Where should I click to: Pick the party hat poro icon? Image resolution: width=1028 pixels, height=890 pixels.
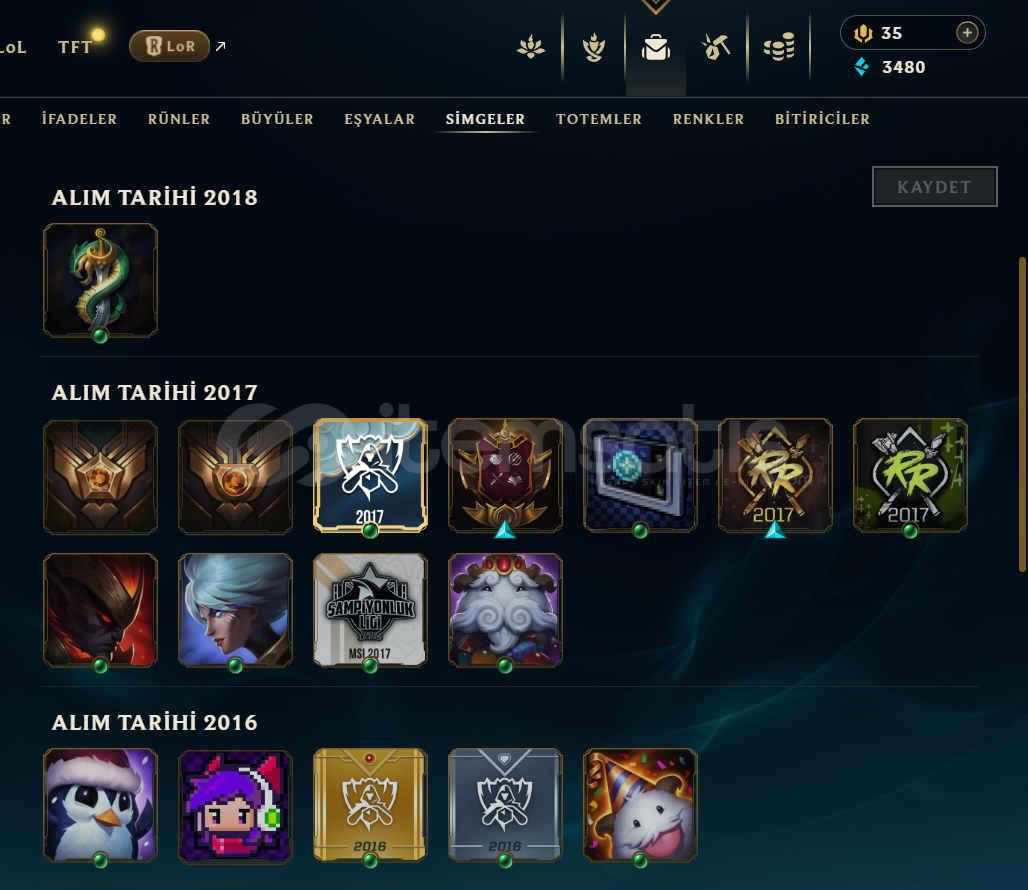[641, 805]
